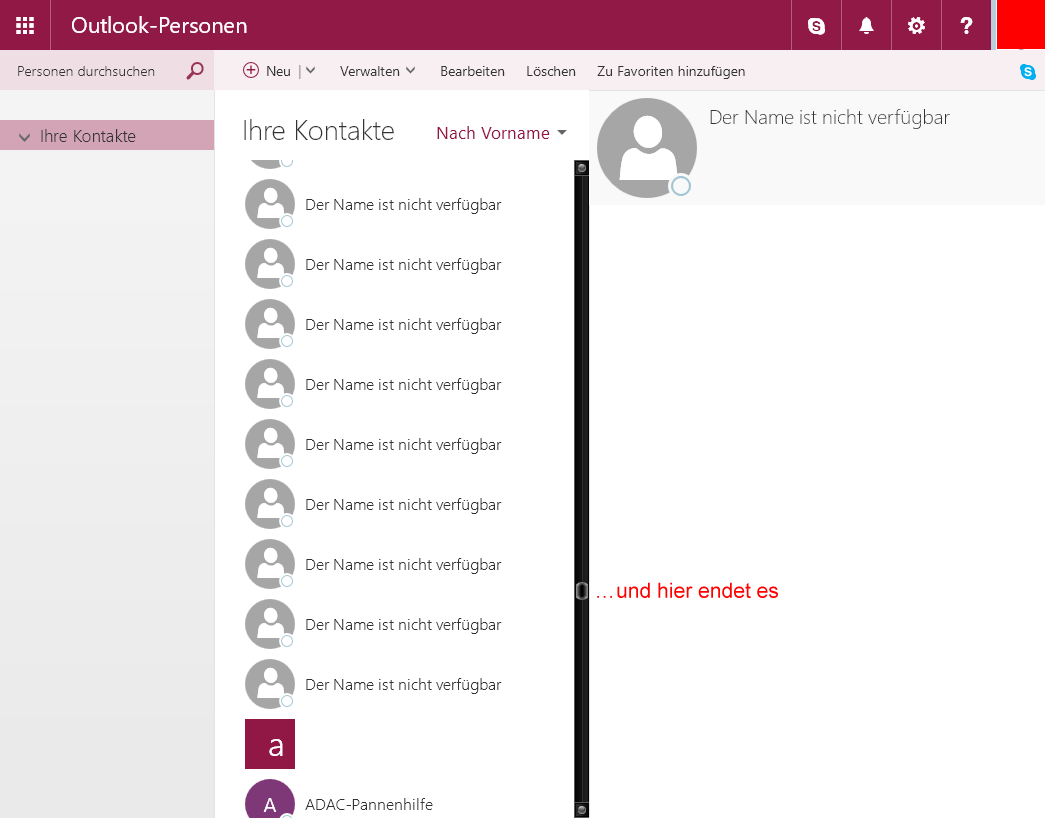Open the help question mark
This screenshot has width=1045, height=818.
coord(966,25)
